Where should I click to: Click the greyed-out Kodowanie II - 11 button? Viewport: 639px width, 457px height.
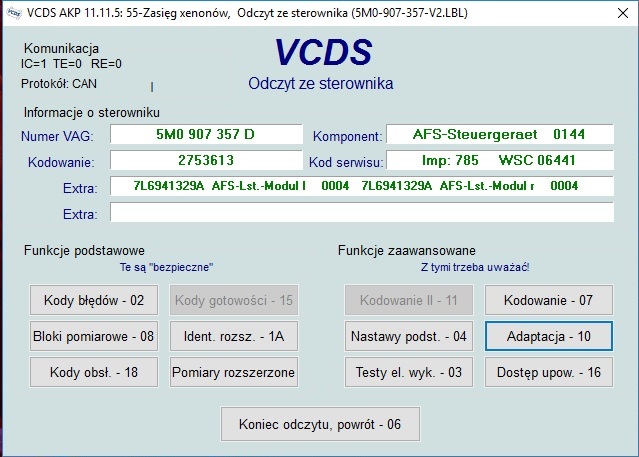click(409, 300)
